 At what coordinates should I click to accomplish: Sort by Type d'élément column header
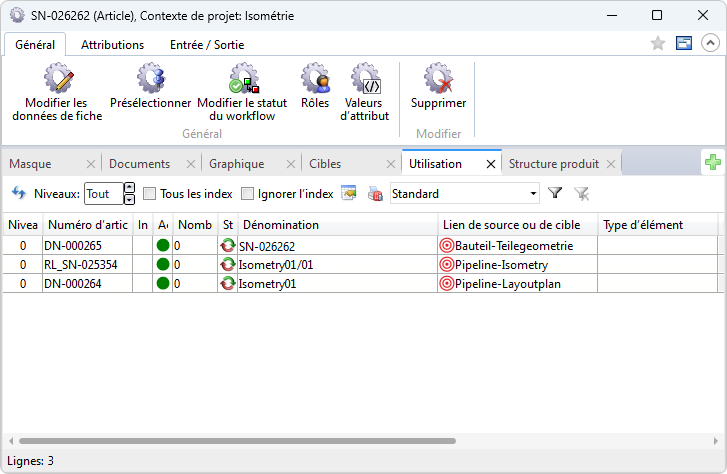(x=658, y=225)
